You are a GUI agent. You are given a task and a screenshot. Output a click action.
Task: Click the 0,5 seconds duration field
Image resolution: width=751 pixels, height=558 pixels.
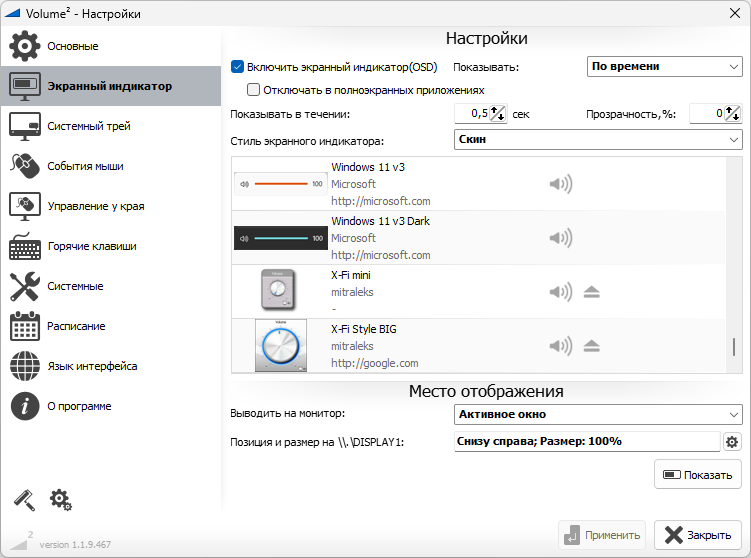point(472,114)
